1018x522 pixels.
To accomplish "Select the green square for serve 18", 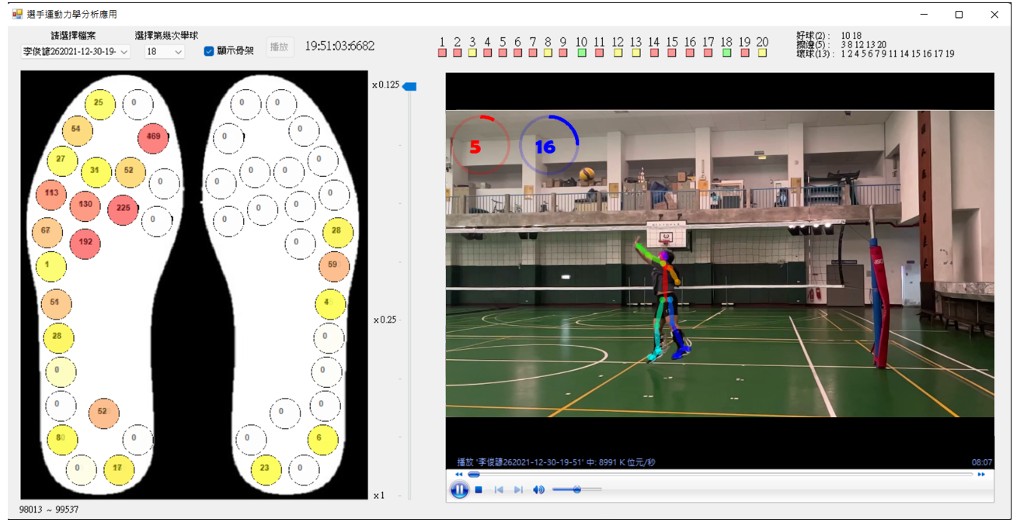I will click(x=727, y=53).
